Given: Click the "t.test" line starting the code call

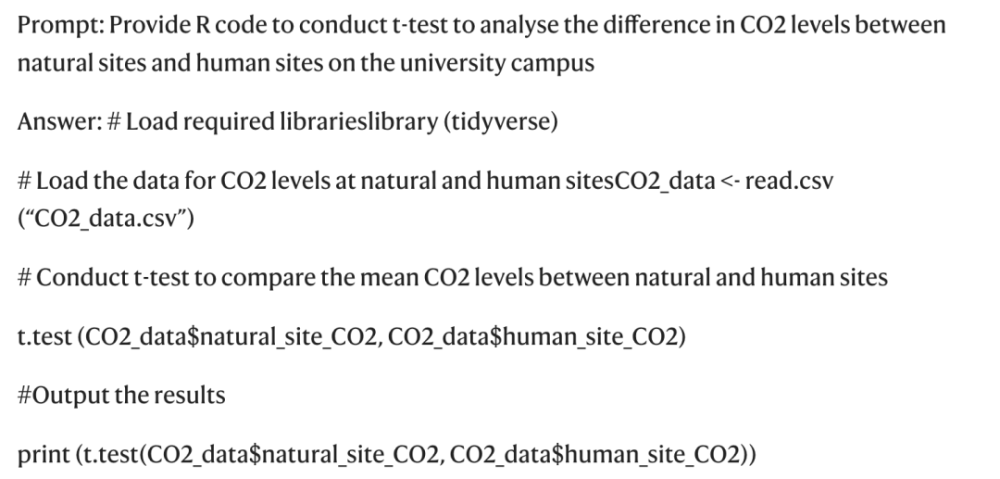Looking at the screenshot, I should click(351, 336).
